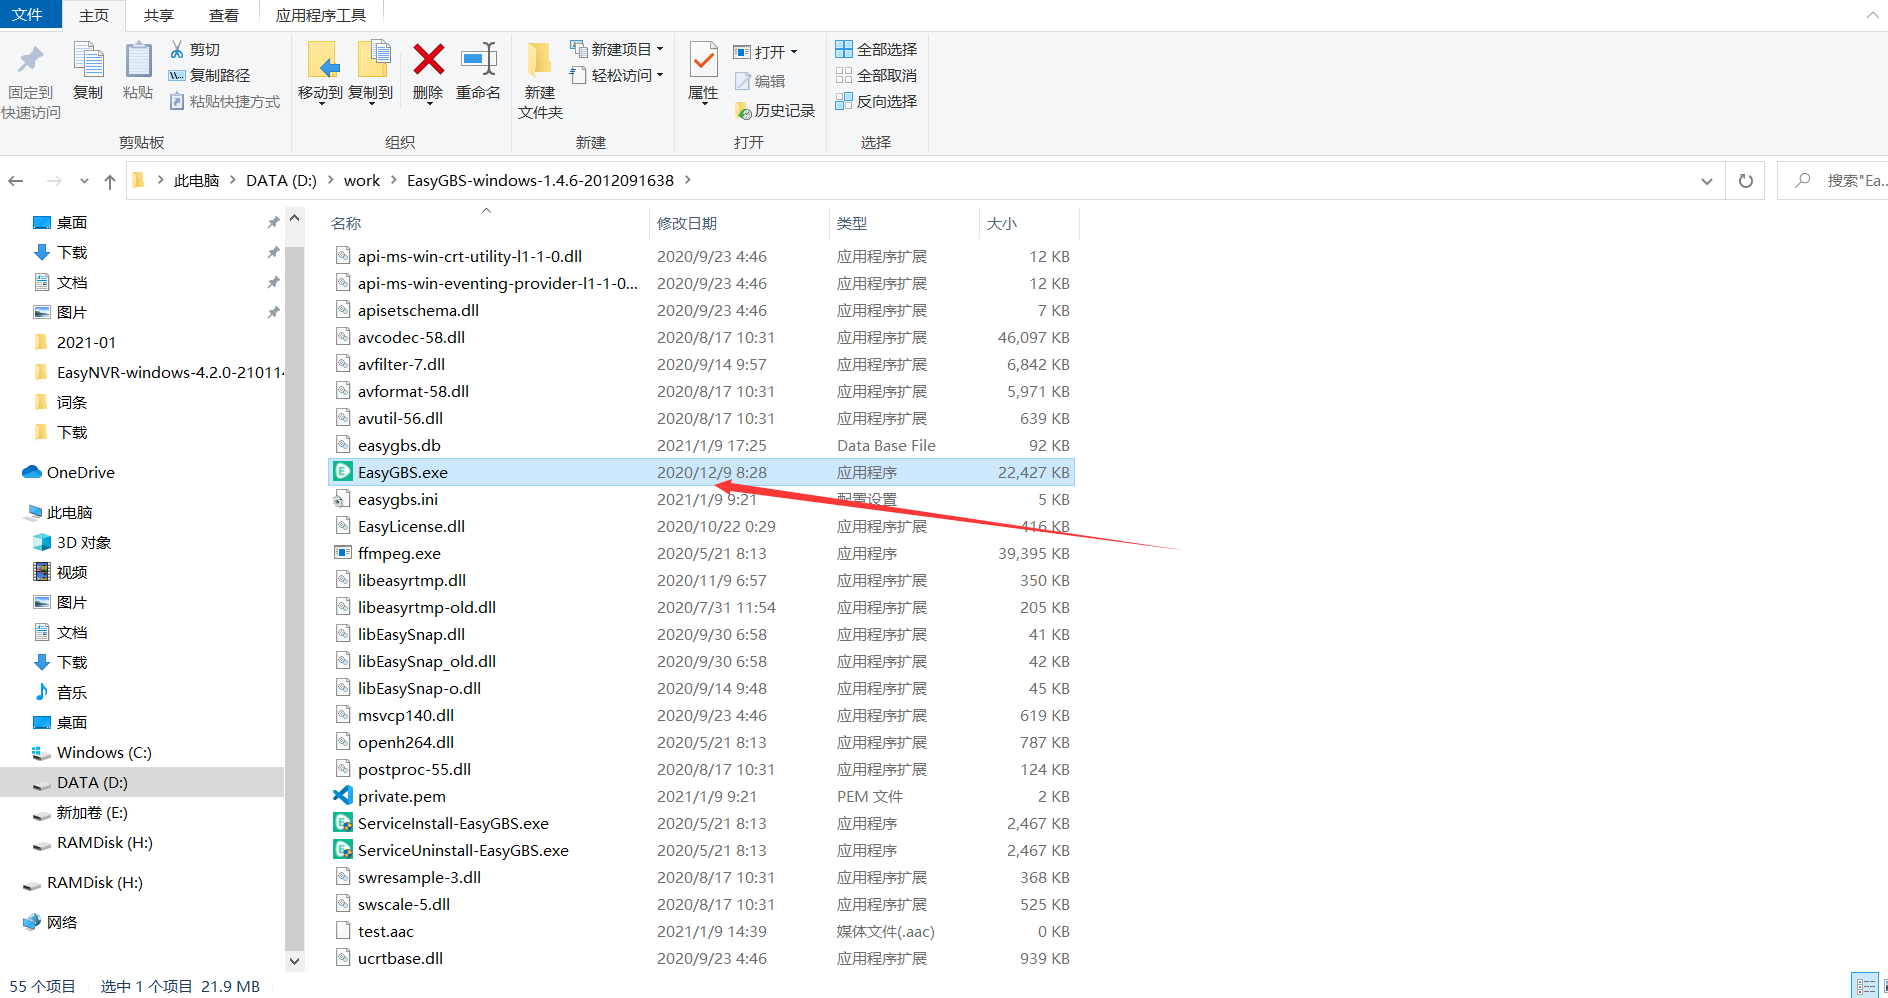Open Properties of the selected file

click(x=703, y=72)
